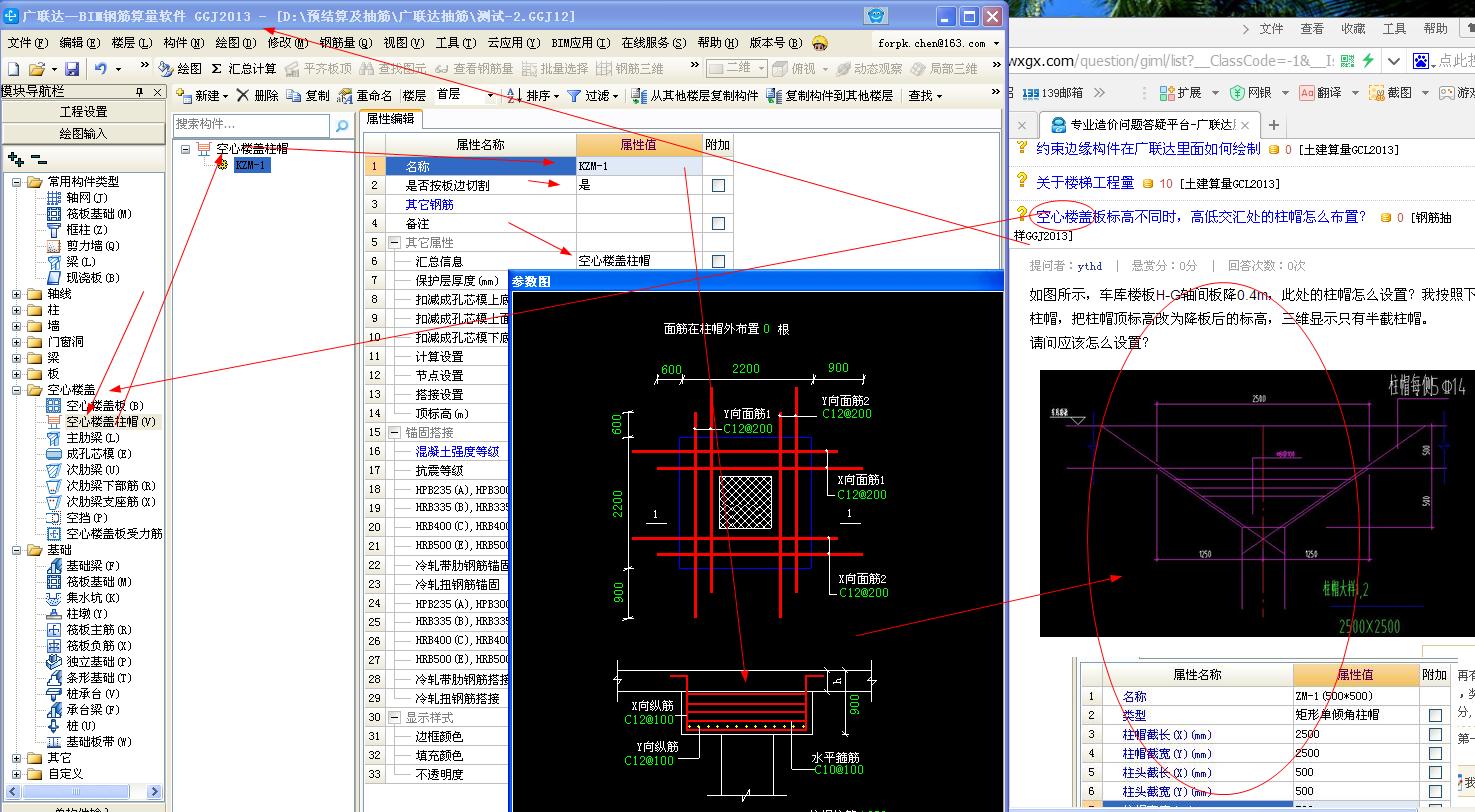Toggle 类型 checkbox in browser property table
1475x812 pixels.
click(x=1435, y=715)
